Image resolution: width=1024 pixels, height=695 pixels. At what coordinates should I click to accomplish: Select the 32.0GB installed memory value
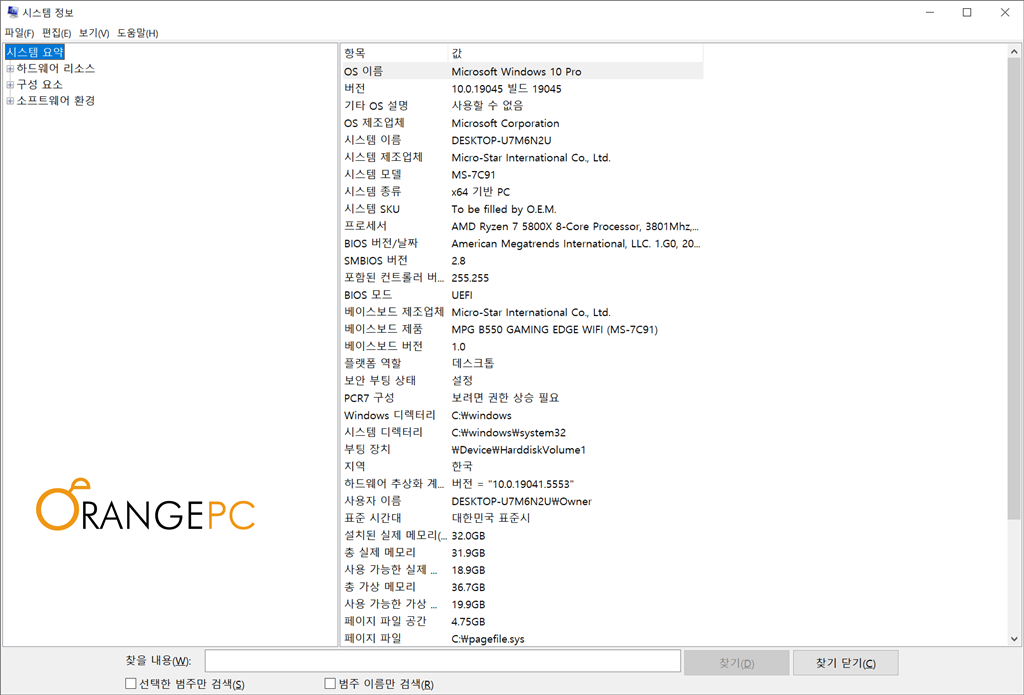click(x=468, y=536)
